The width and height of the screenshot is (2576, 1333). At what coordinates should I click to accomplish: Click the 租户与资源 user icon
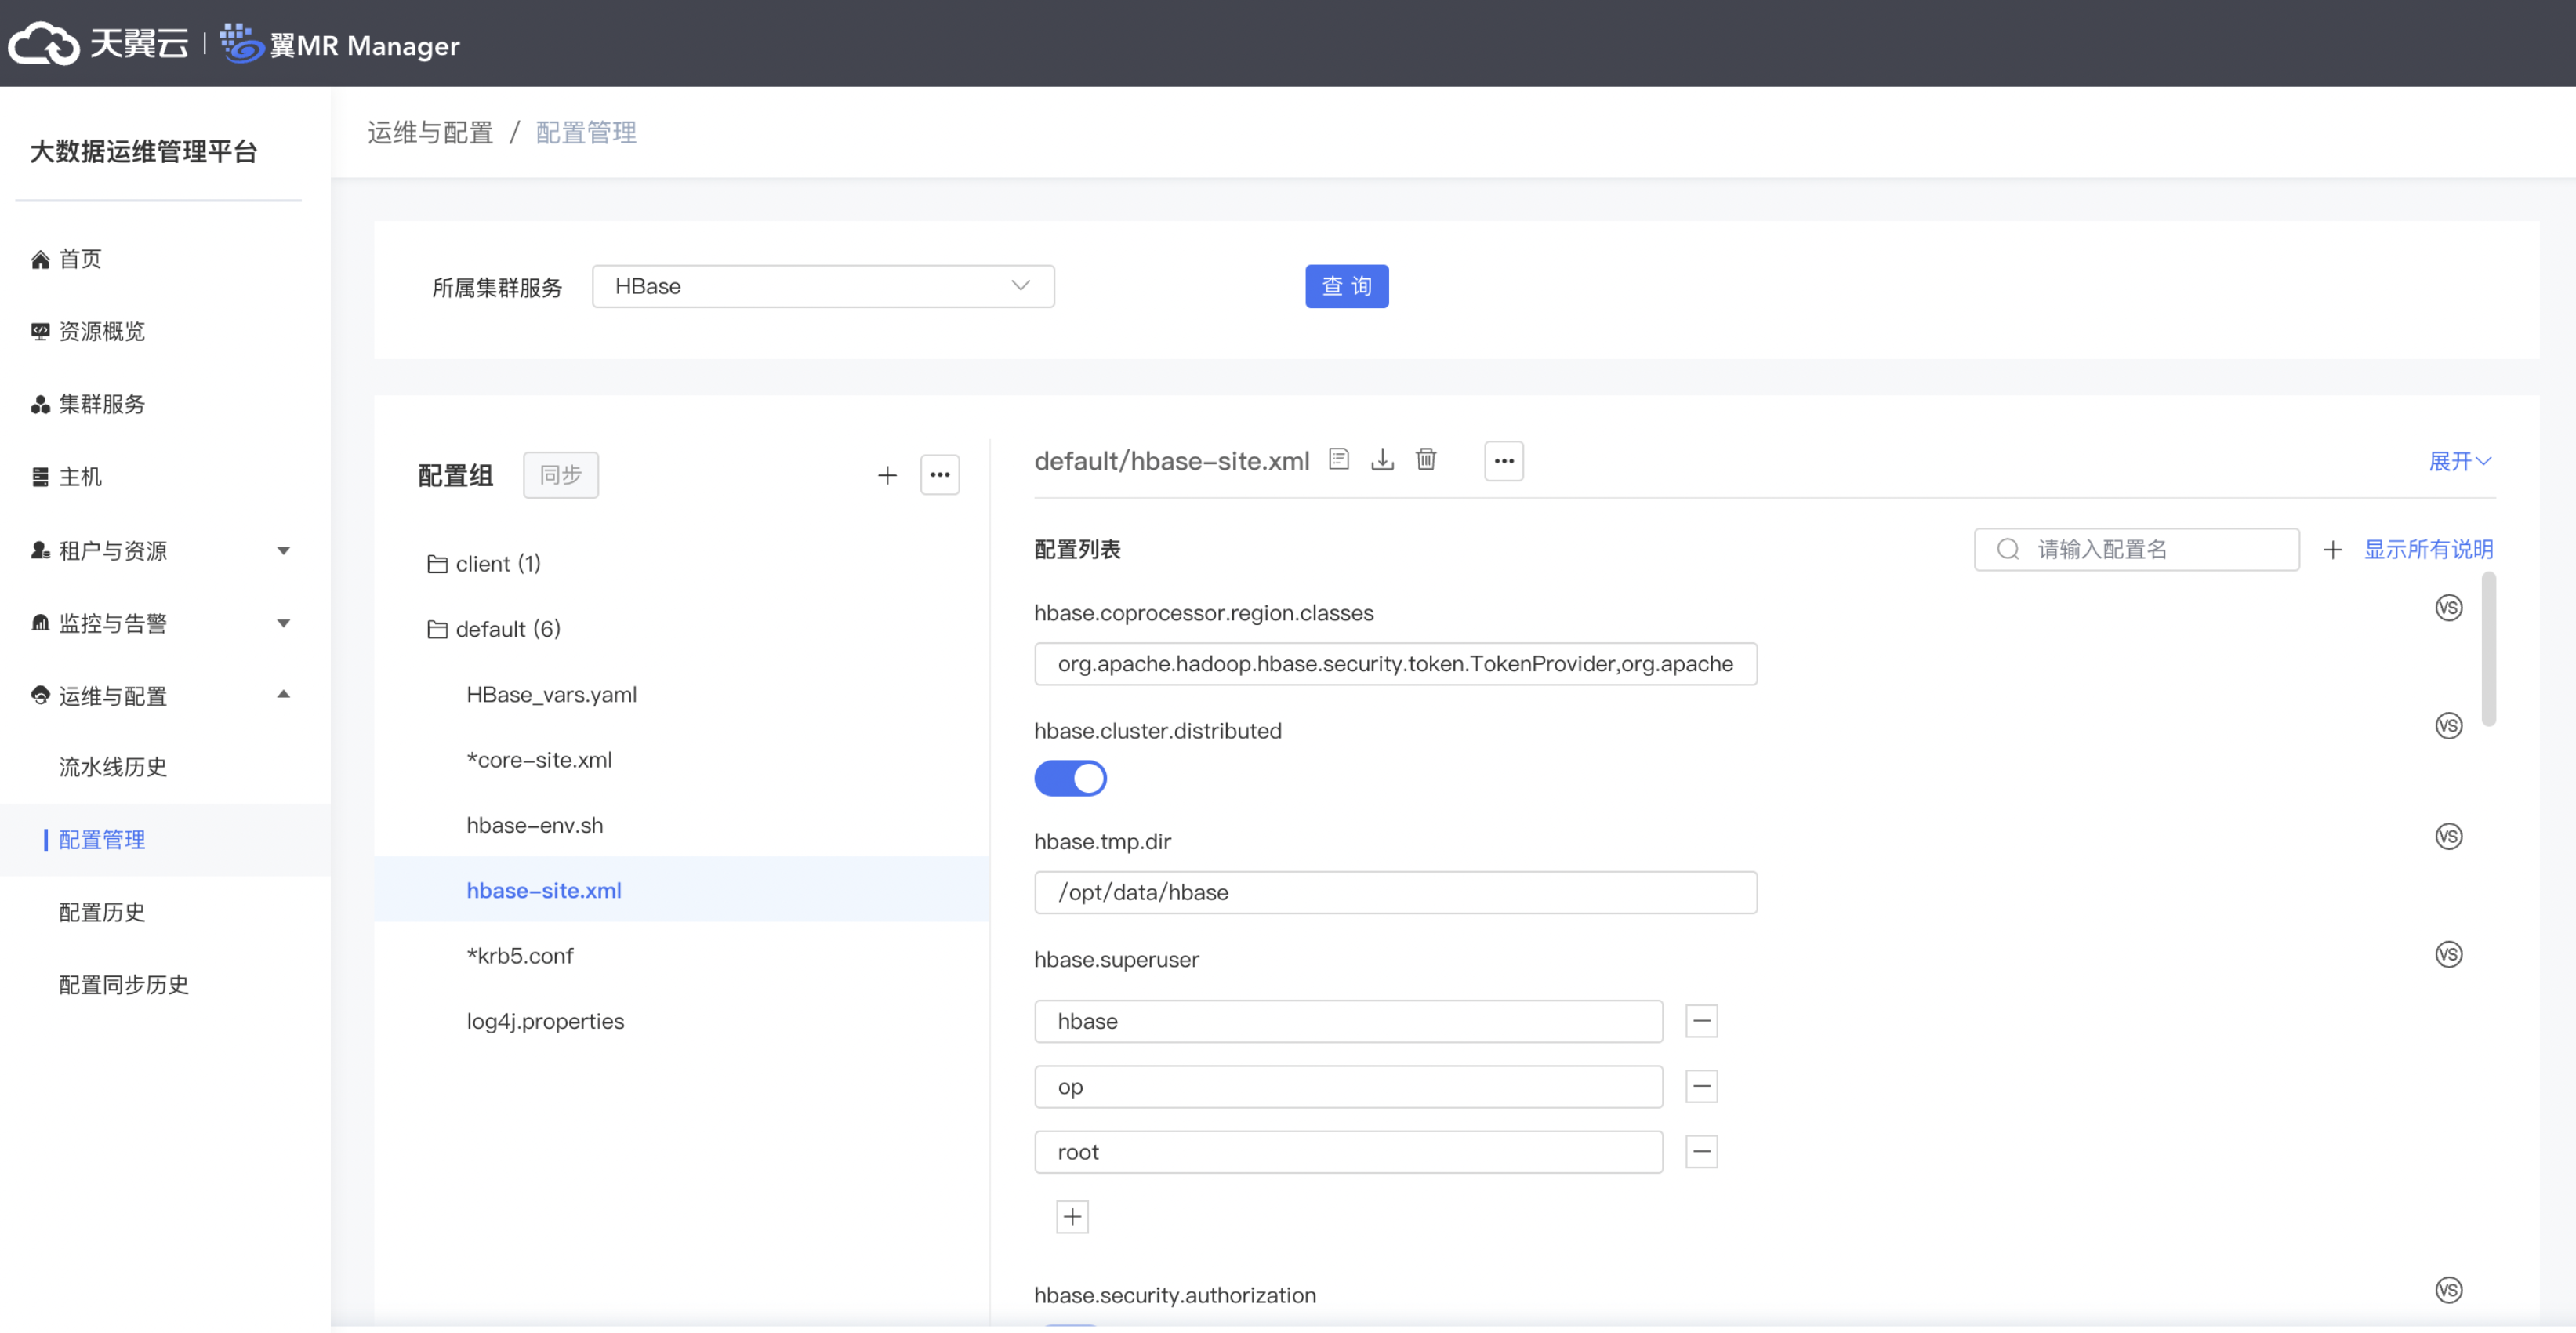point(40,550)
